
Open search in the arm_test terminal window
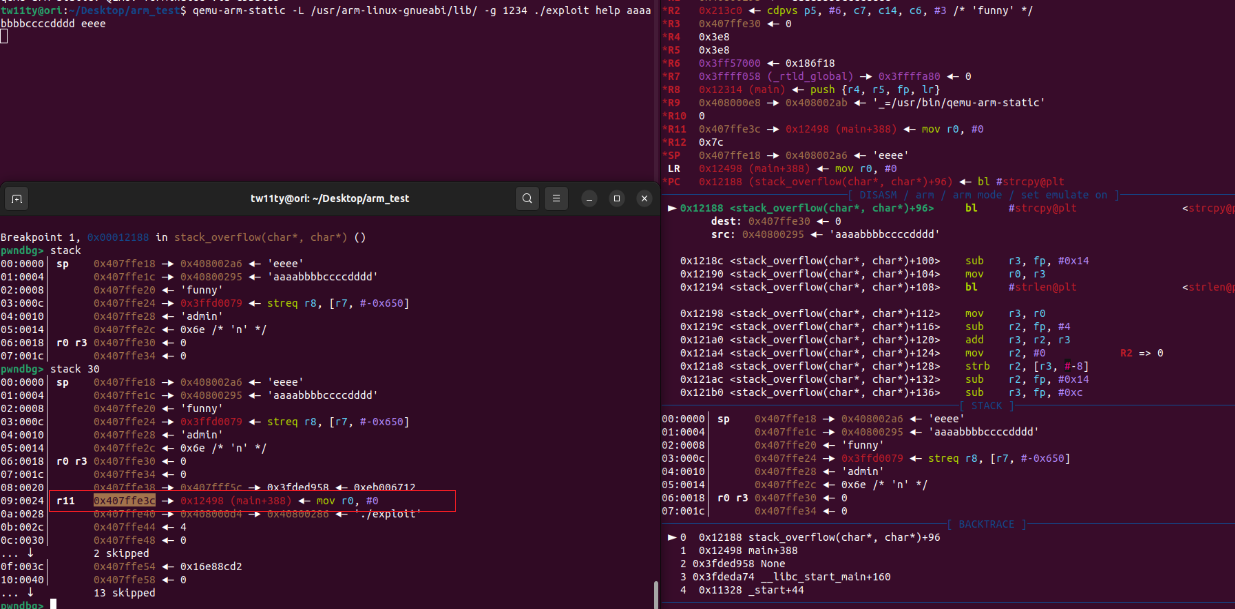click(x=527, y=198)
